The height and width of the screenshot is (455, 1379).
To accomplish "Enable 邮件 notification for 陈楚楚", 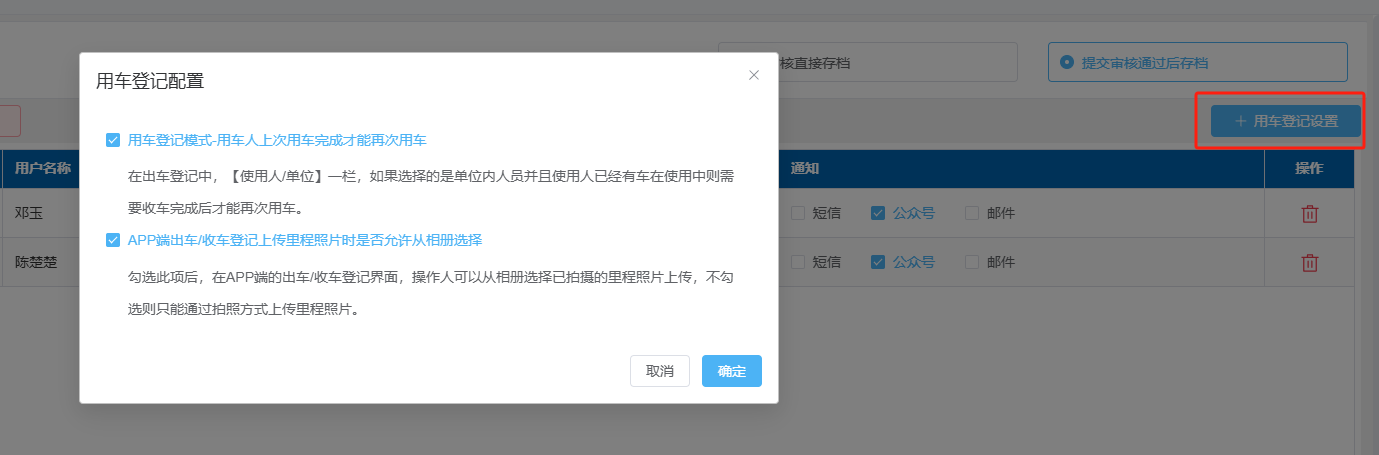I will tap(972, 262).
